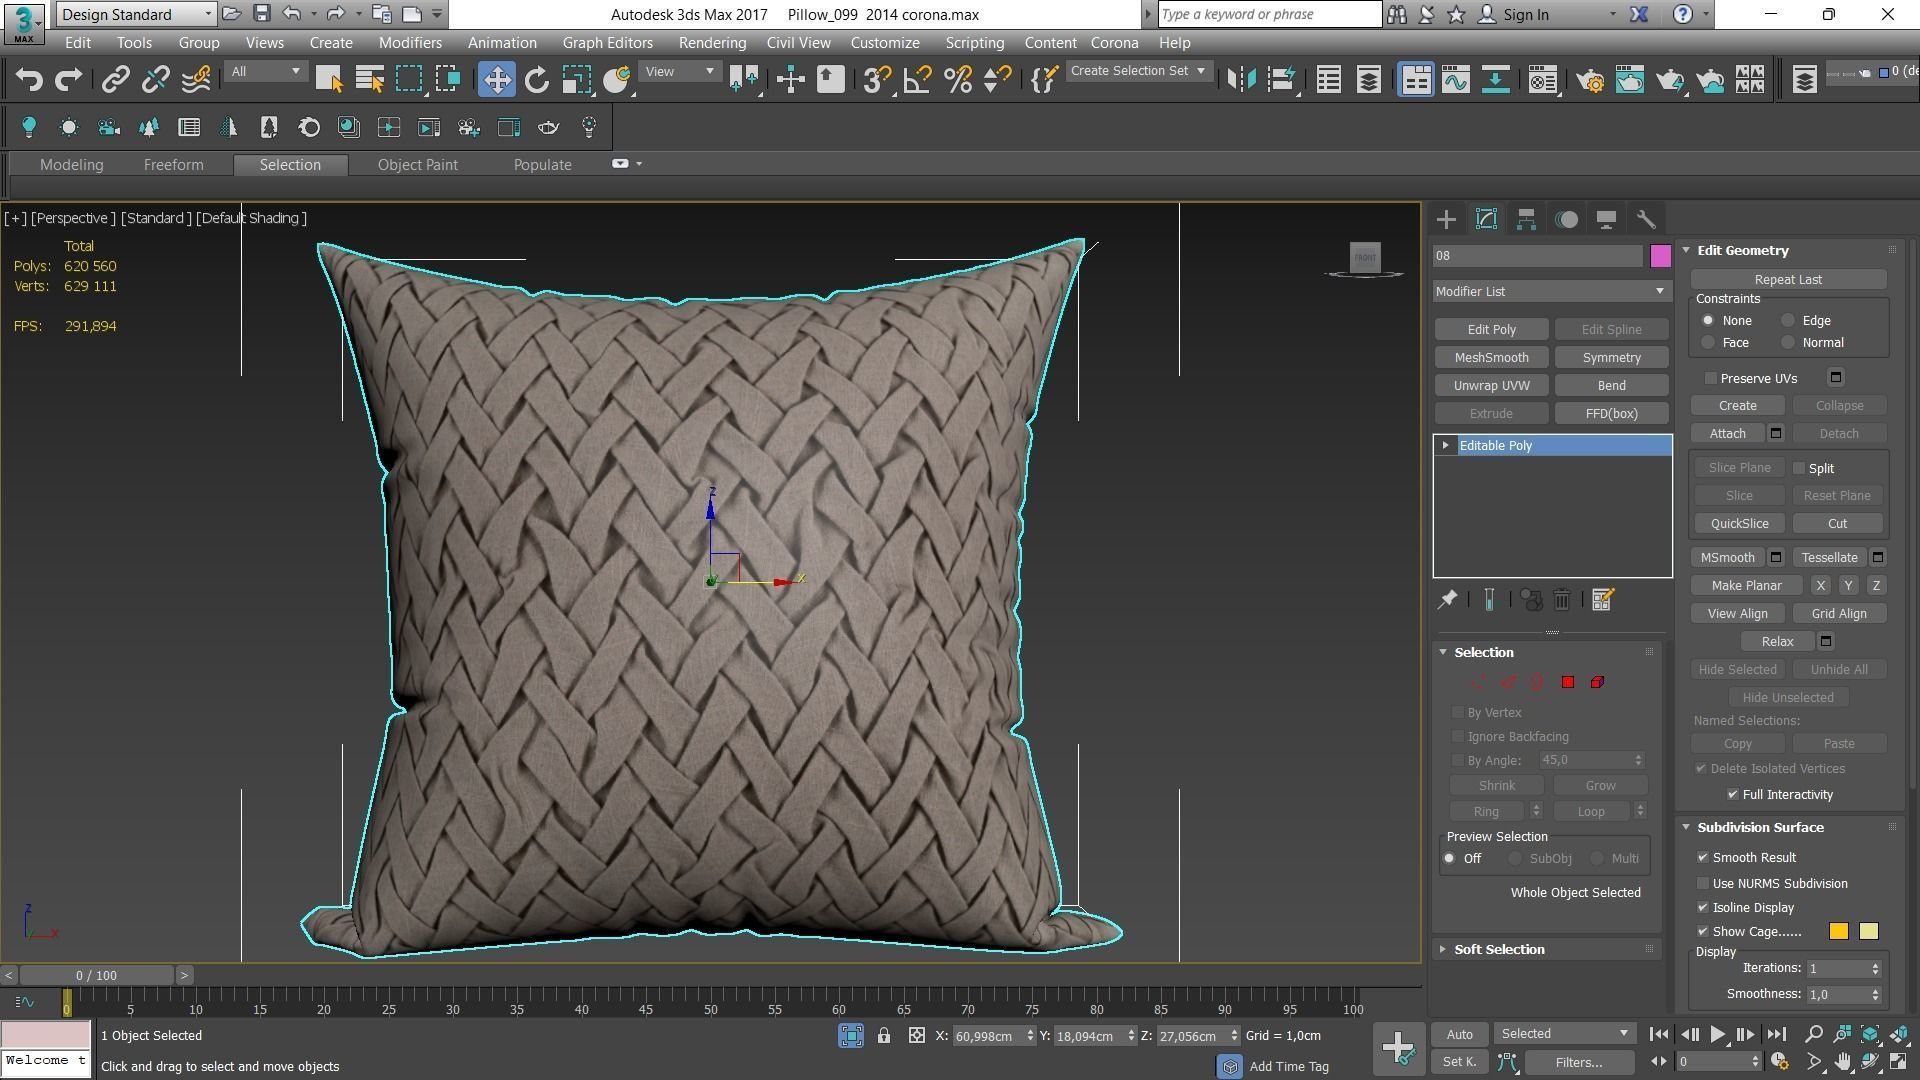The height and width of the screenshot is (1080, 1920).
Task: Activate the Select and Uniform Scale tool
Action: point(577,80)
